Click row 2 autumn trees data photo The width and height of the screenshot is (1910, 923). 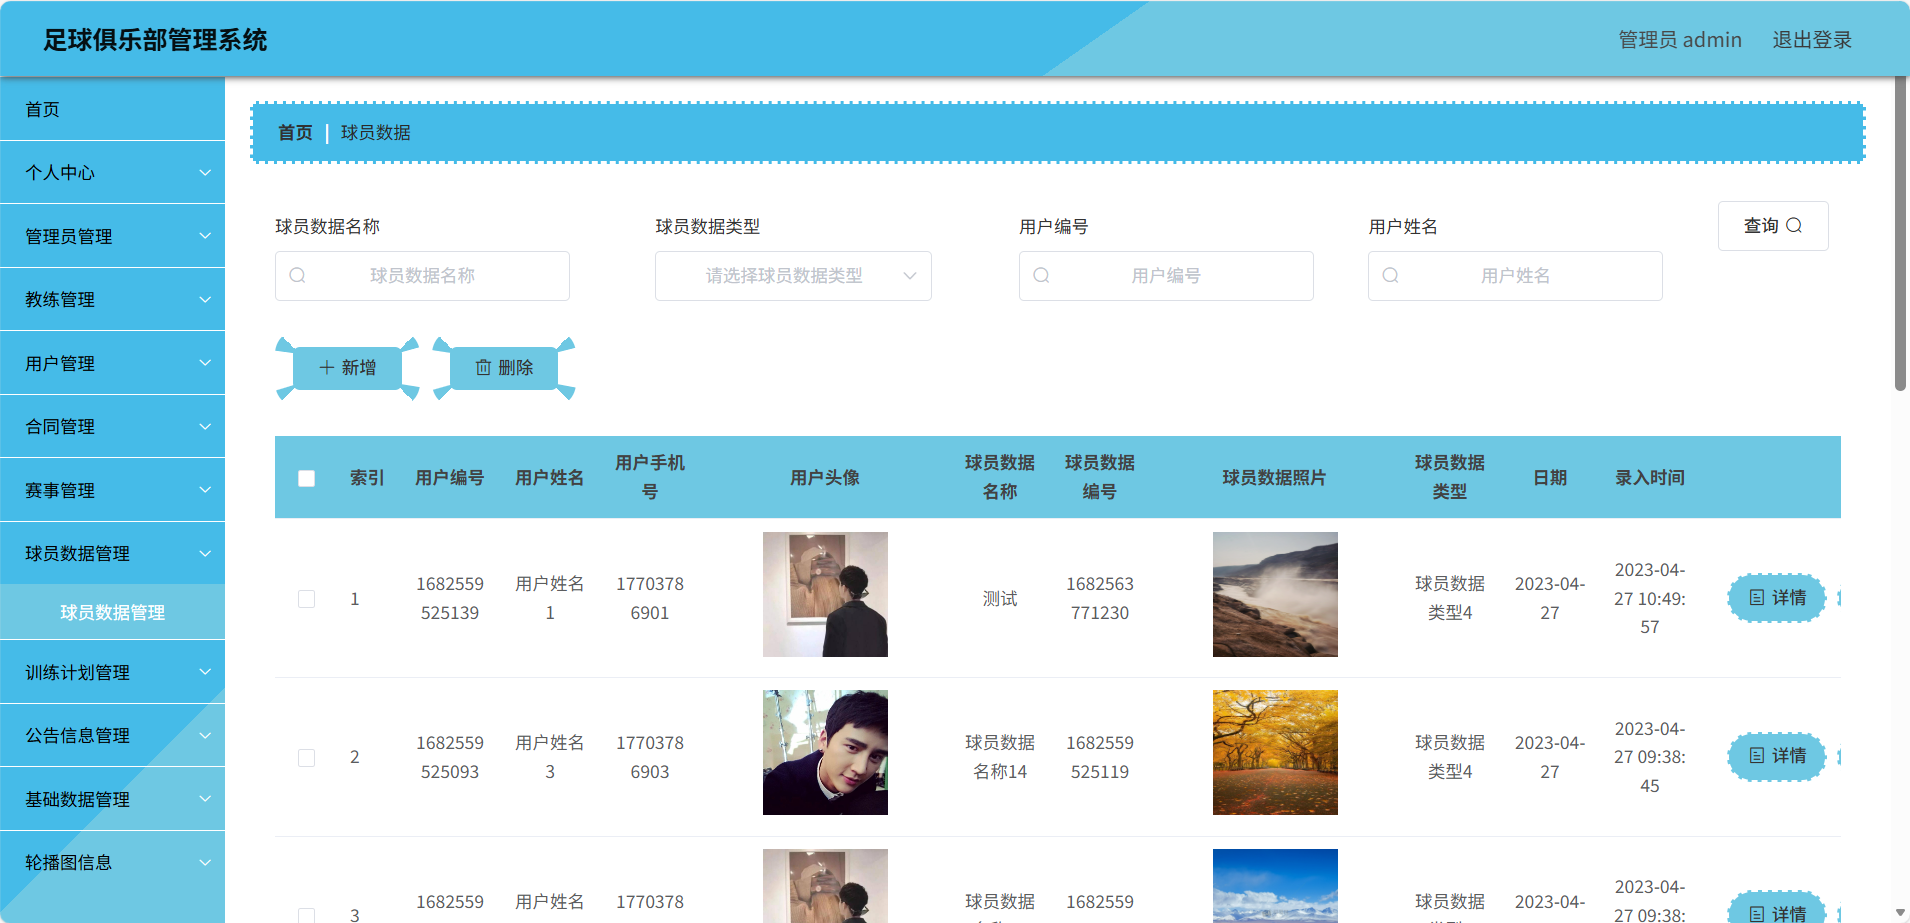[x=1275, y=752]
